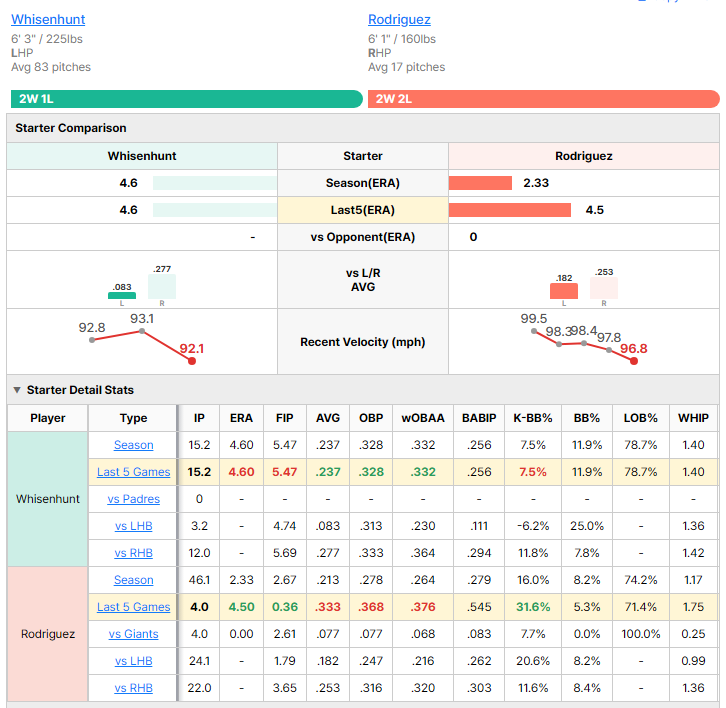
Task: Open Whisenhunt's vs LHB split
Action: pyautogui.click(x=133, y=526)
